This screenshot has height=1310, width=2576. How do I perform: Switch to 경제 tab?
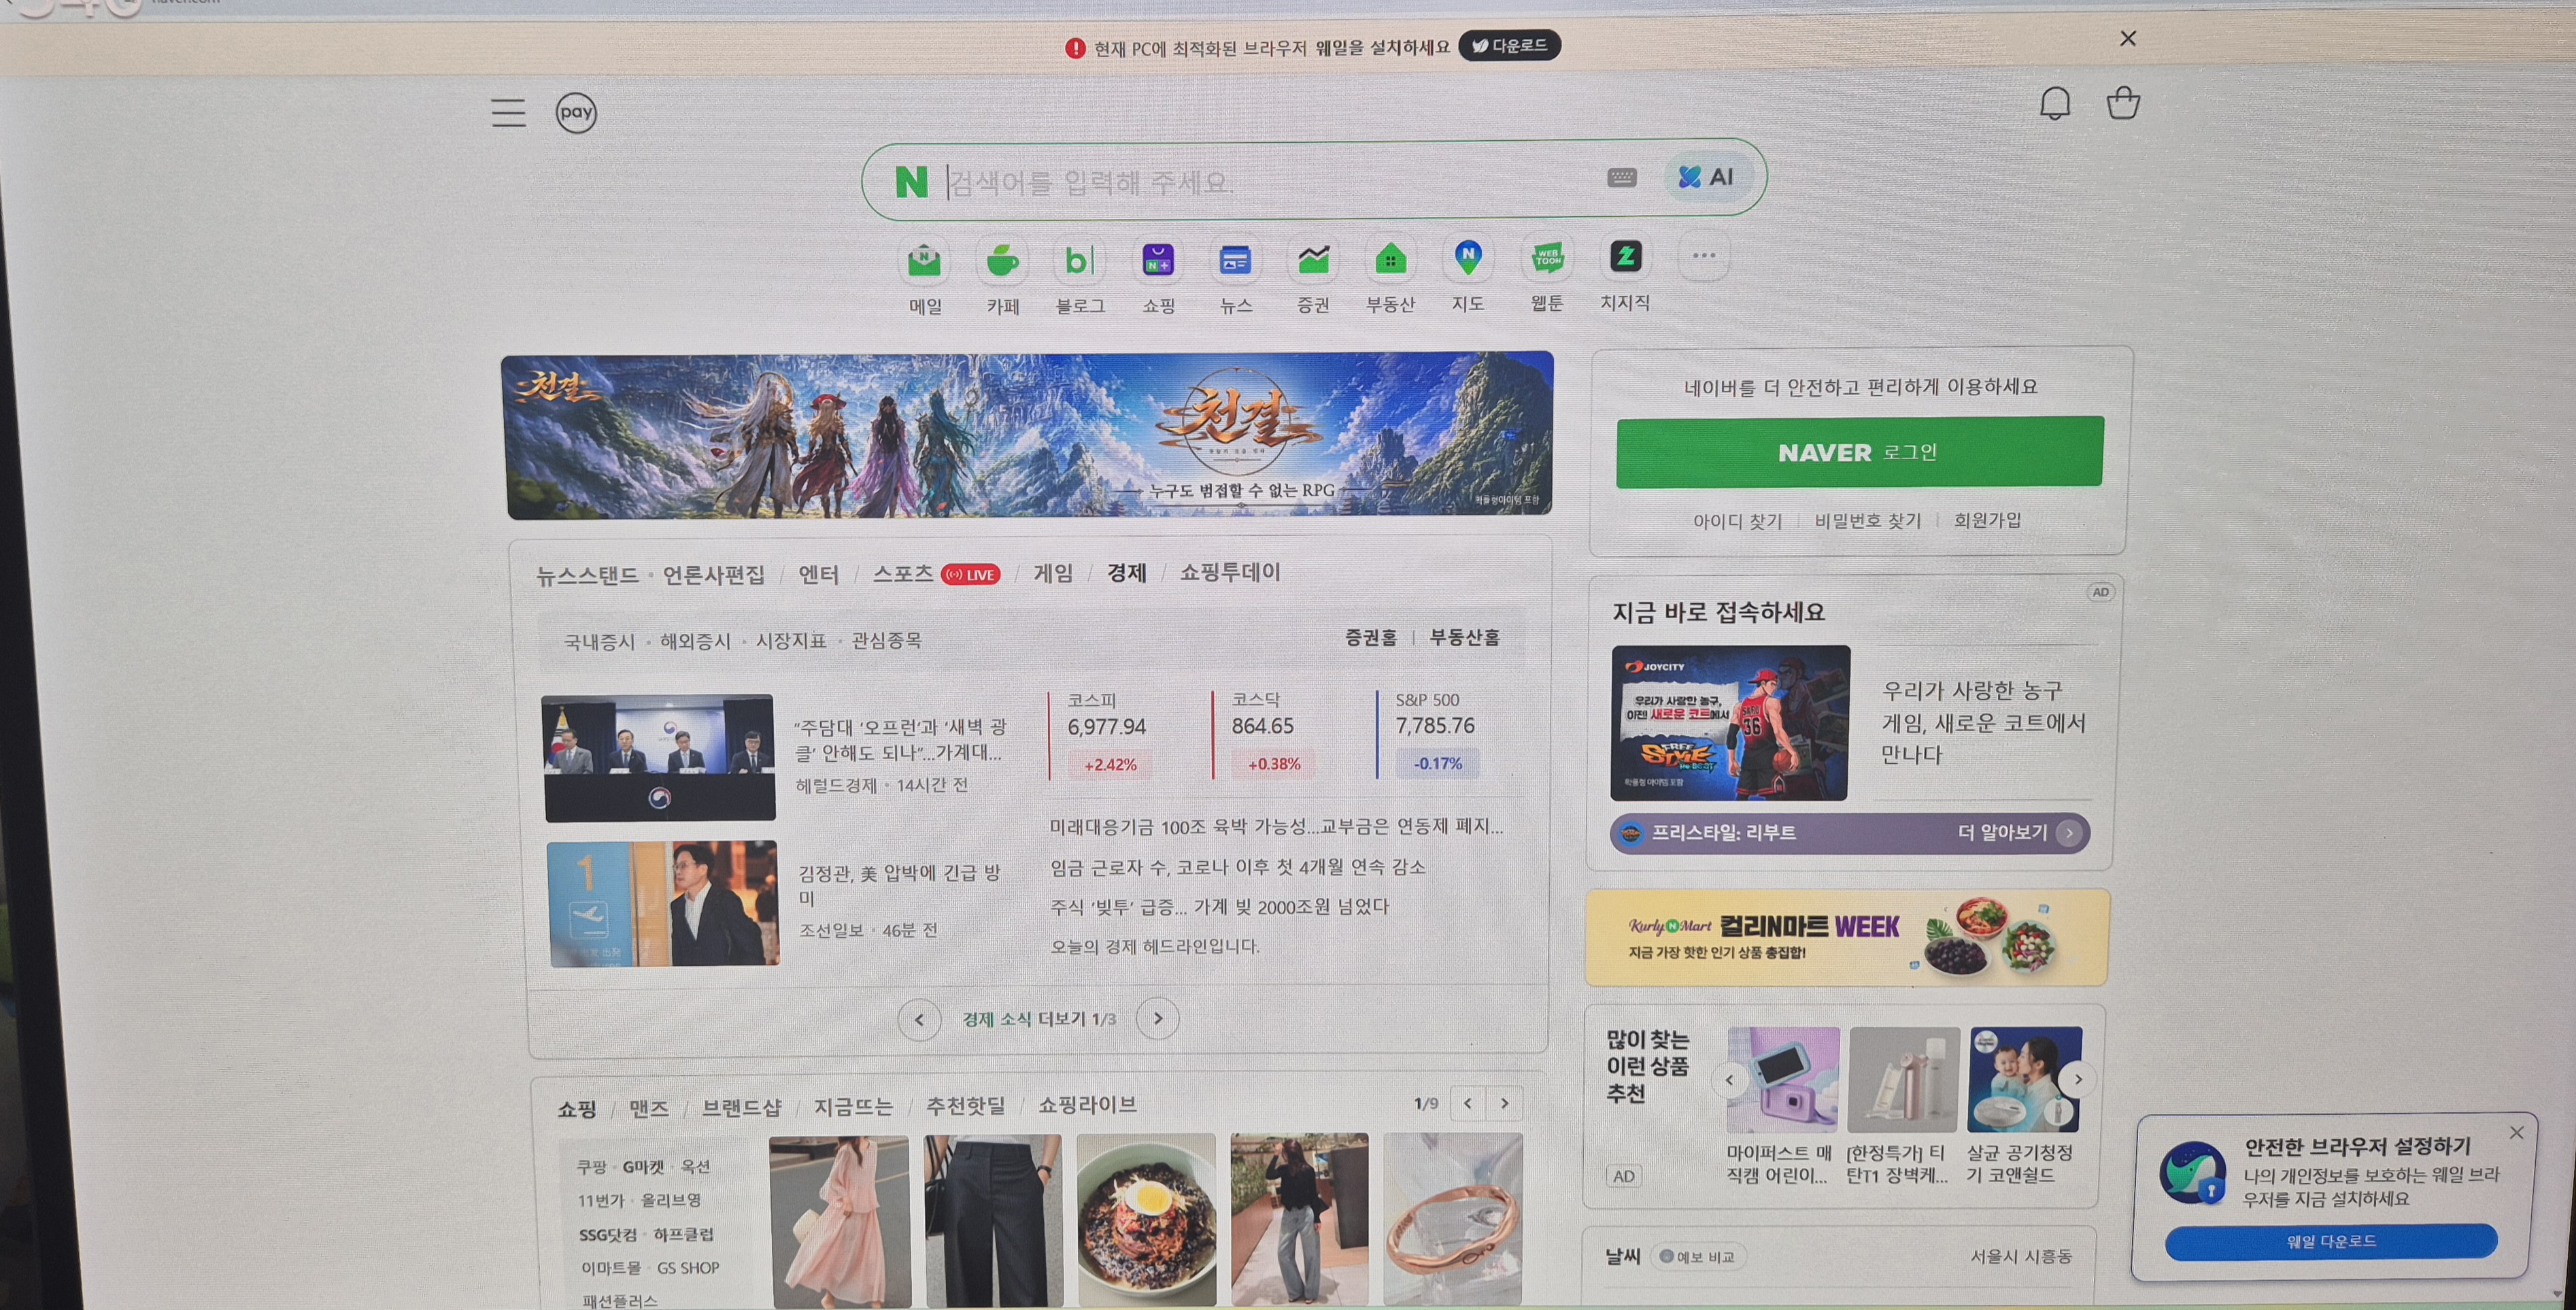click(1126, 572)
